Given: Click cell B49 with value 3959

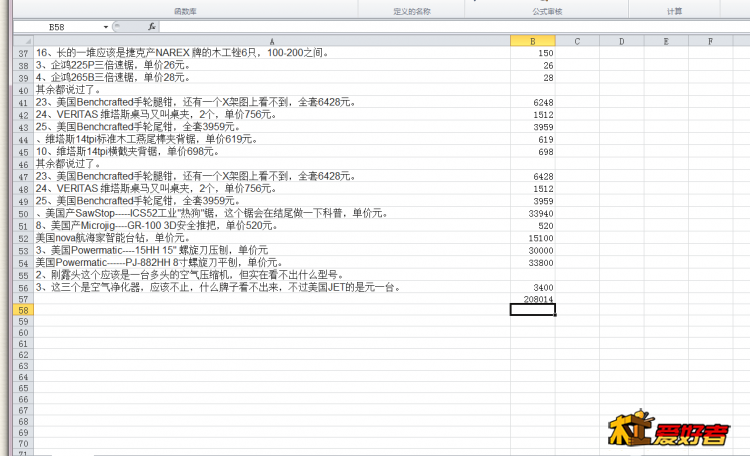Looking at the screenshot, I should [532, 201].
